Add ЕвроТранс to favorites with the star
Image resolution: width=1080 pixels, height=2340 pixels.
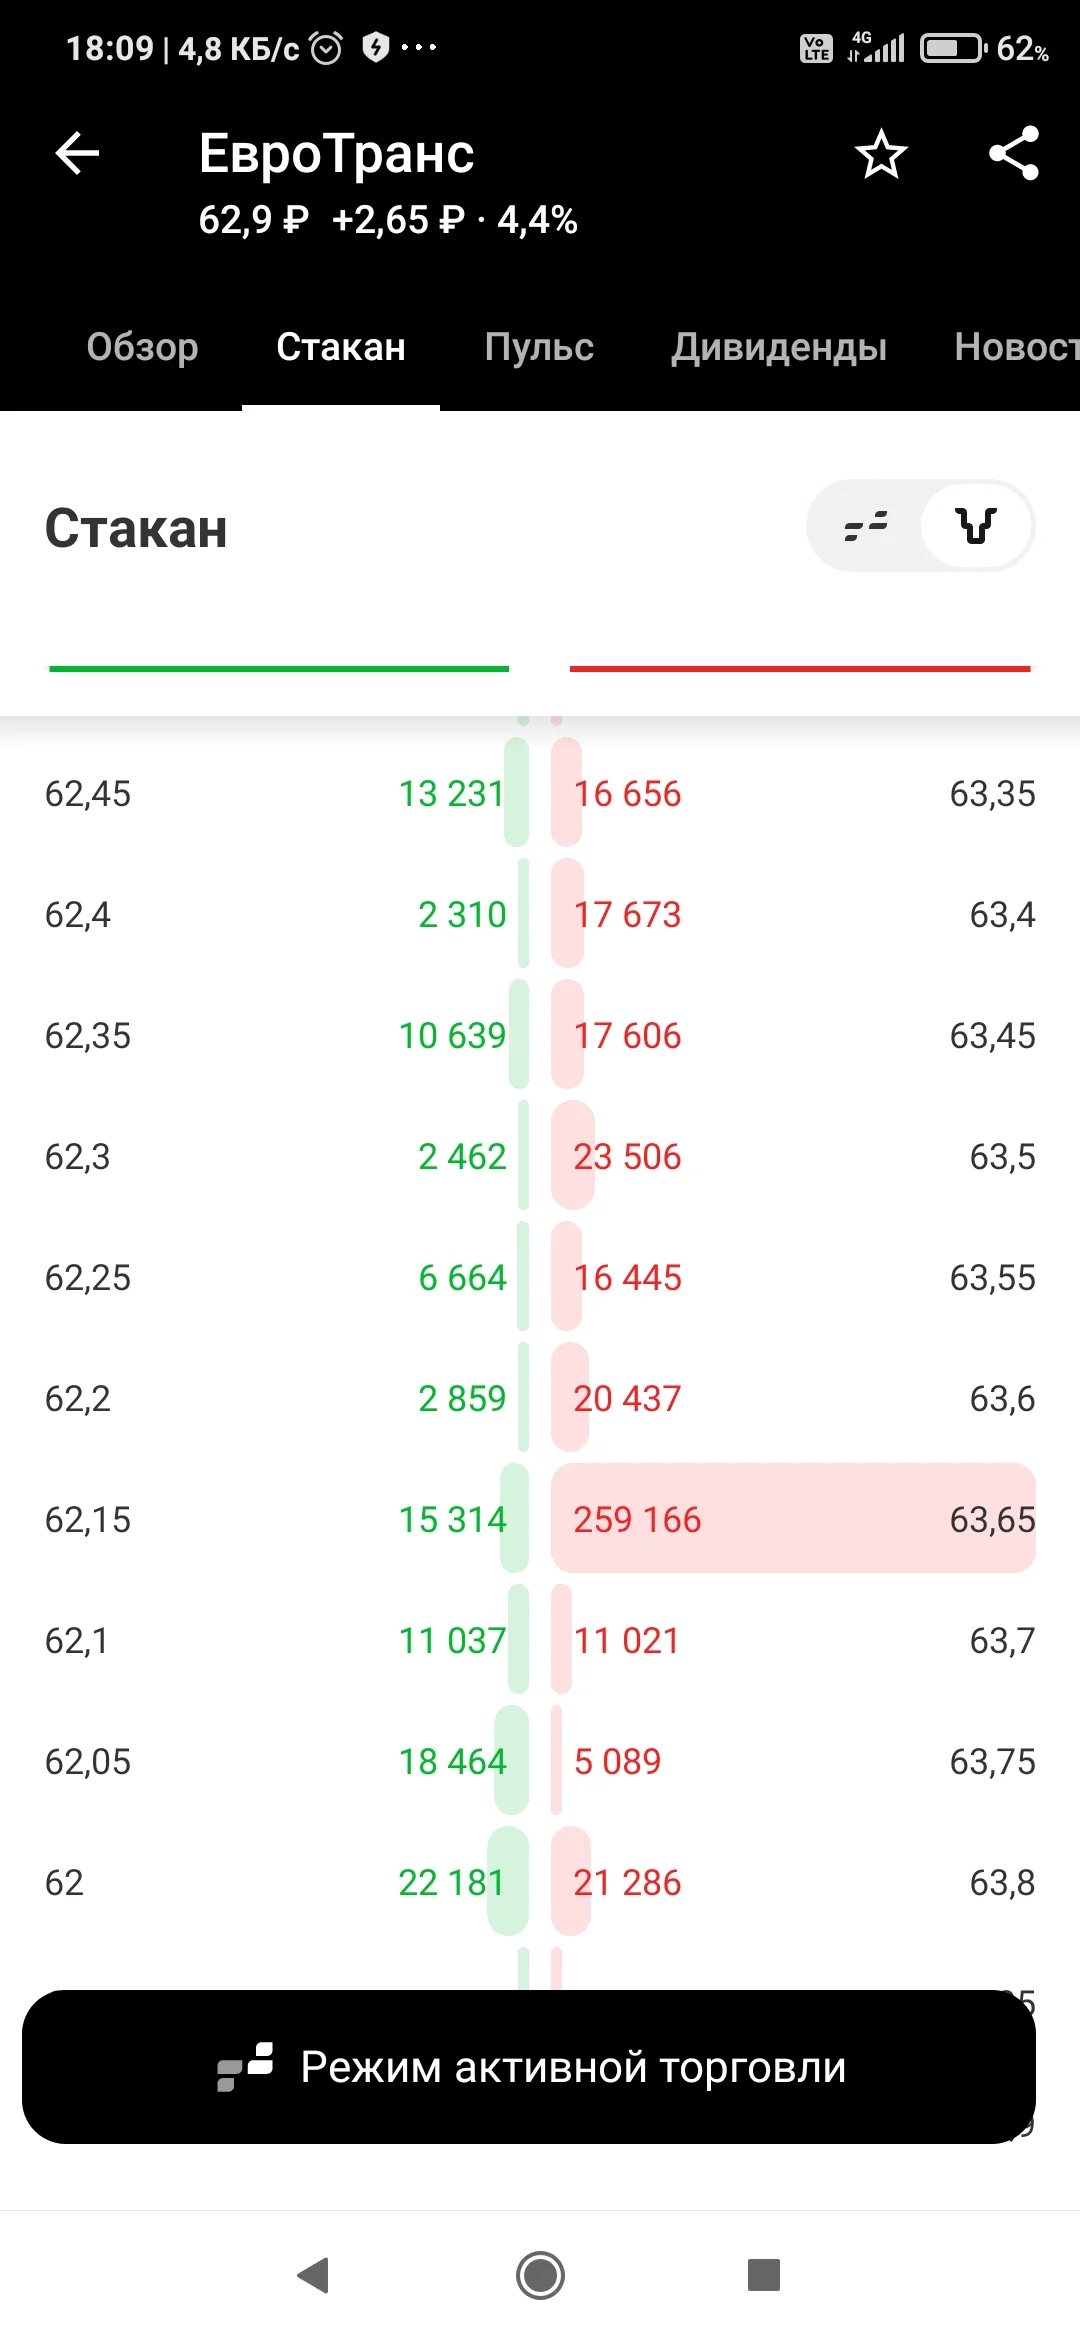(881, 154)
